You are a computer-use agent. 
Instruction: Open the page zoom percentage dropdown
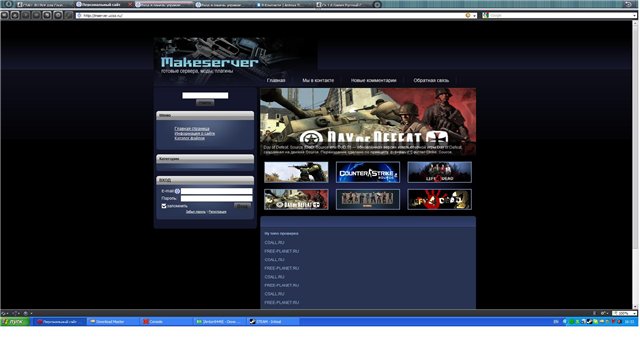624,313
